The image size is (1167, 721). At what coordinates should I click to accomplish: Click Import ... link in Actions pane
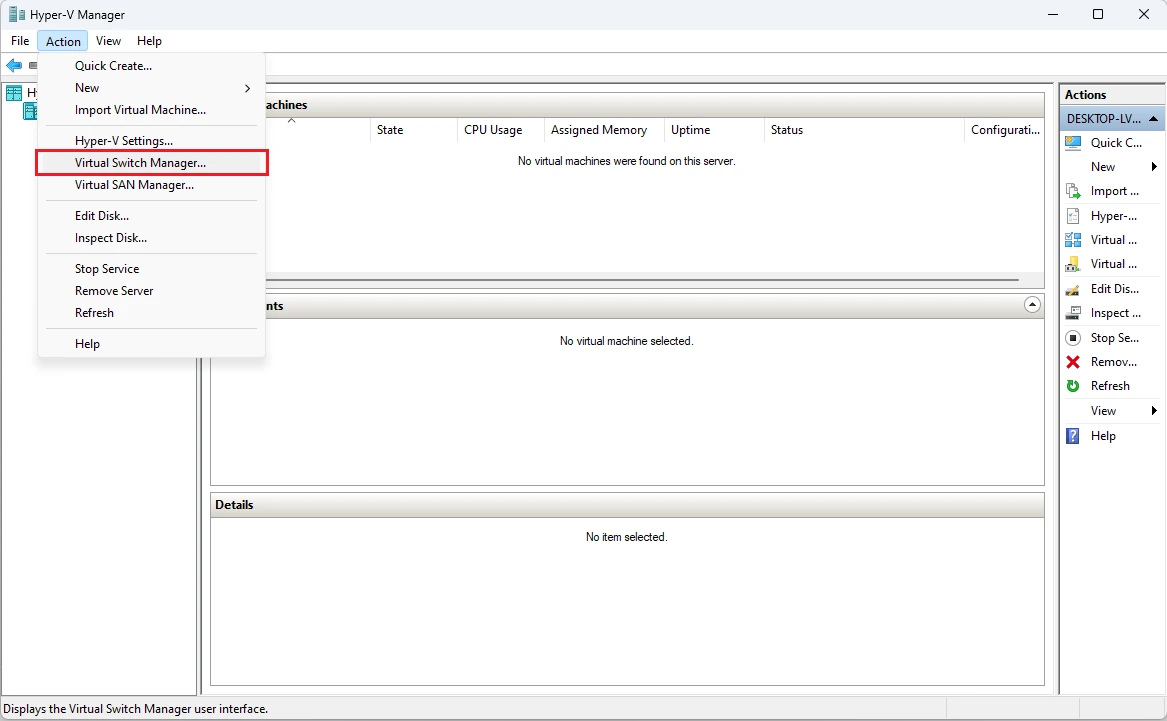1114,191
